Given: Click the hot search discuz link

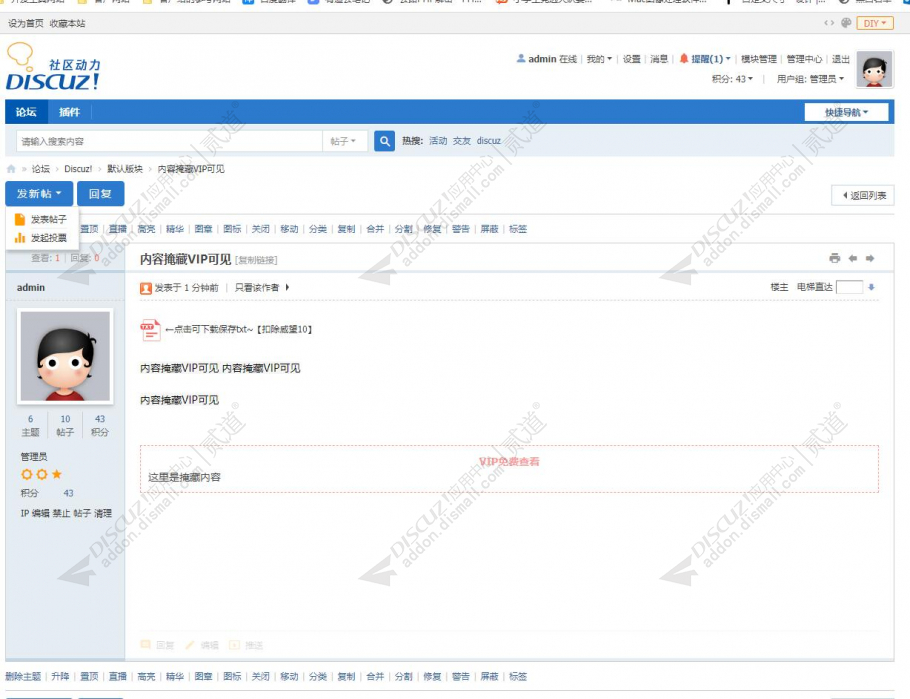Looking at the screenshot, I should 489,141.
